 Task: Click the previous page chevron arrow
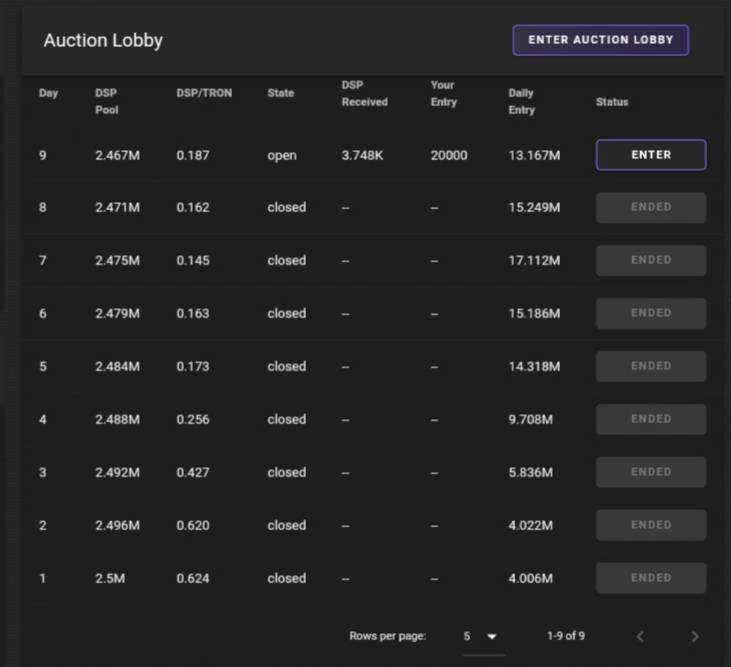pos(641,636)
